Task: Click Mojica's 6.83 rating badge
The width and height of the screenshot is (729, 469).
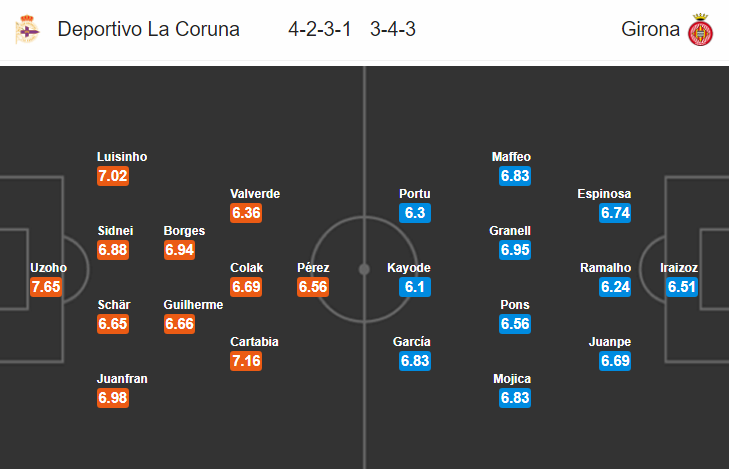Action: click(515, 398)
